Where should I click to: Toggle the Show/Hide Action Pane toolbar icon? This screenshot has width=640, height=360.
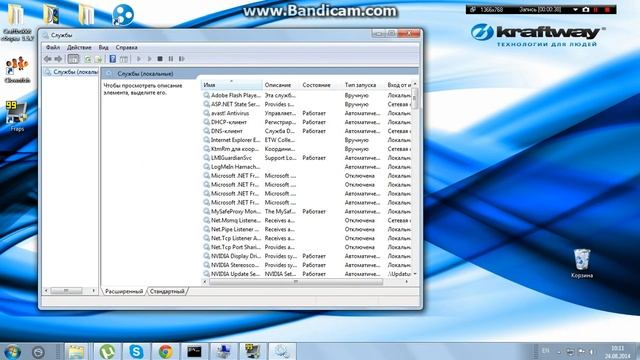coord(124,59)
